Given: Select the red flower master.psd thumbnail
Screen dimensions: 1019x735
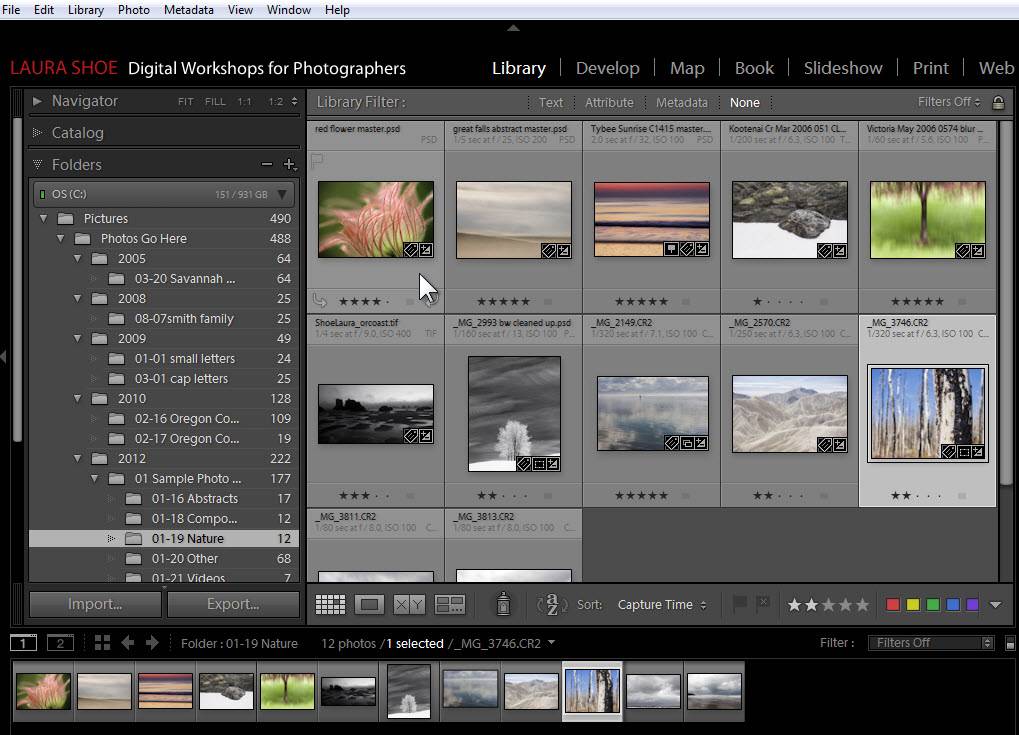Looking at the screenshot, I should (x=376, y=219).
